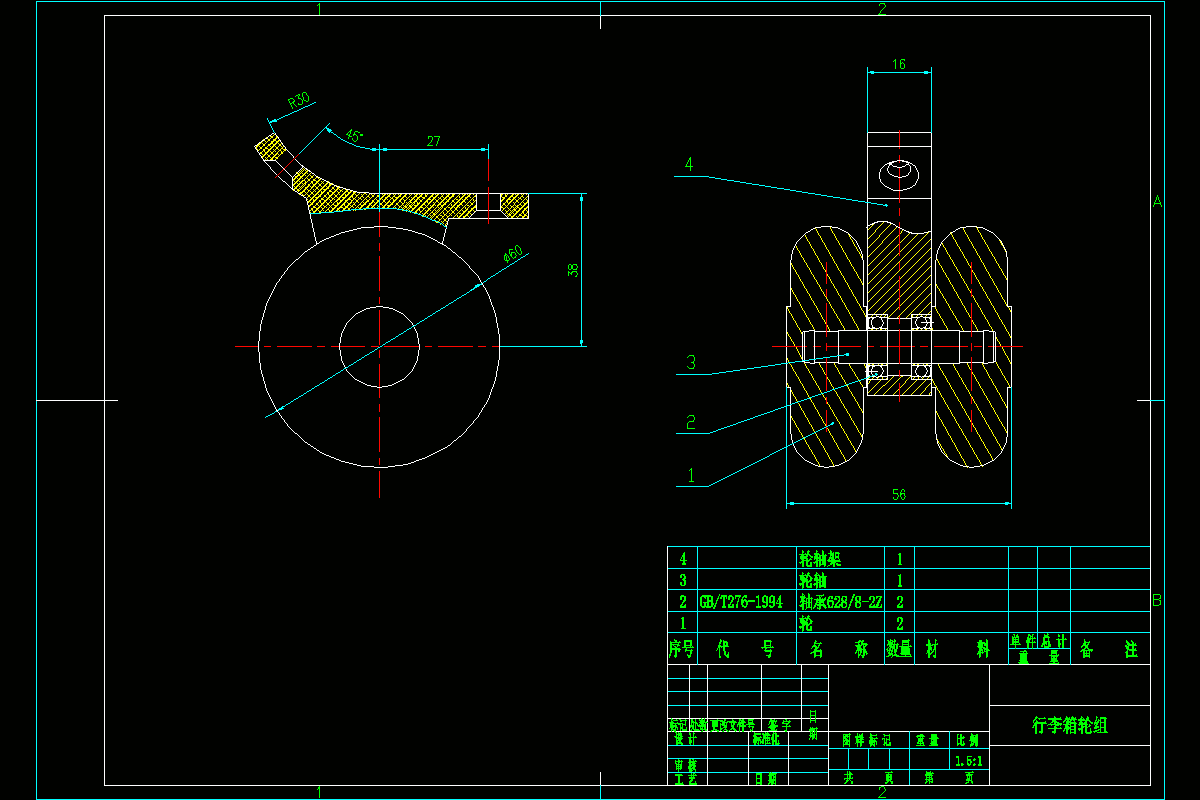Select the zone letter A on right border
Viewport: 1200px width, 800px height.
1157,201
